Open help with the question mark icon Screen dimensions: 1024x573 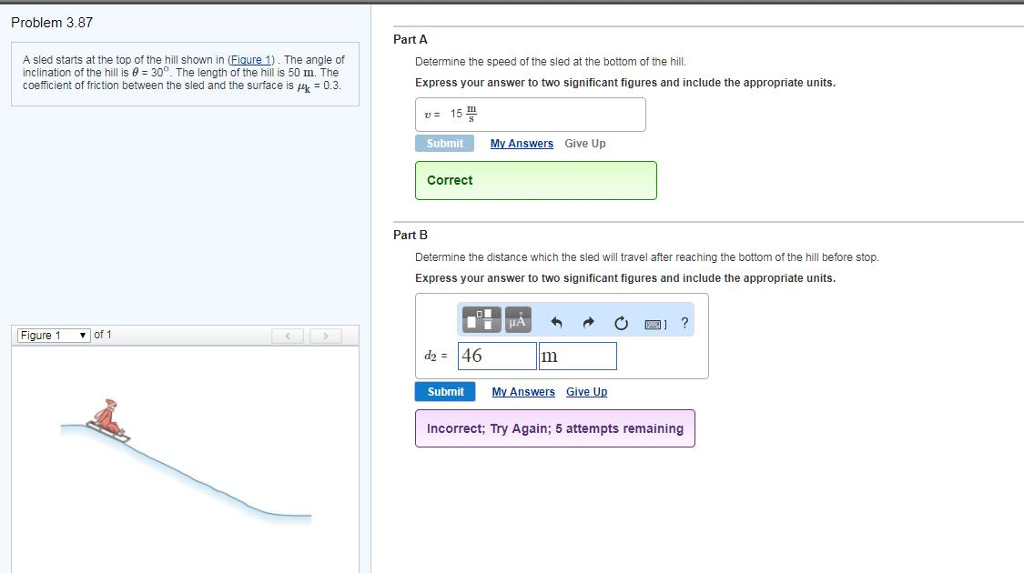click(684, 323)
